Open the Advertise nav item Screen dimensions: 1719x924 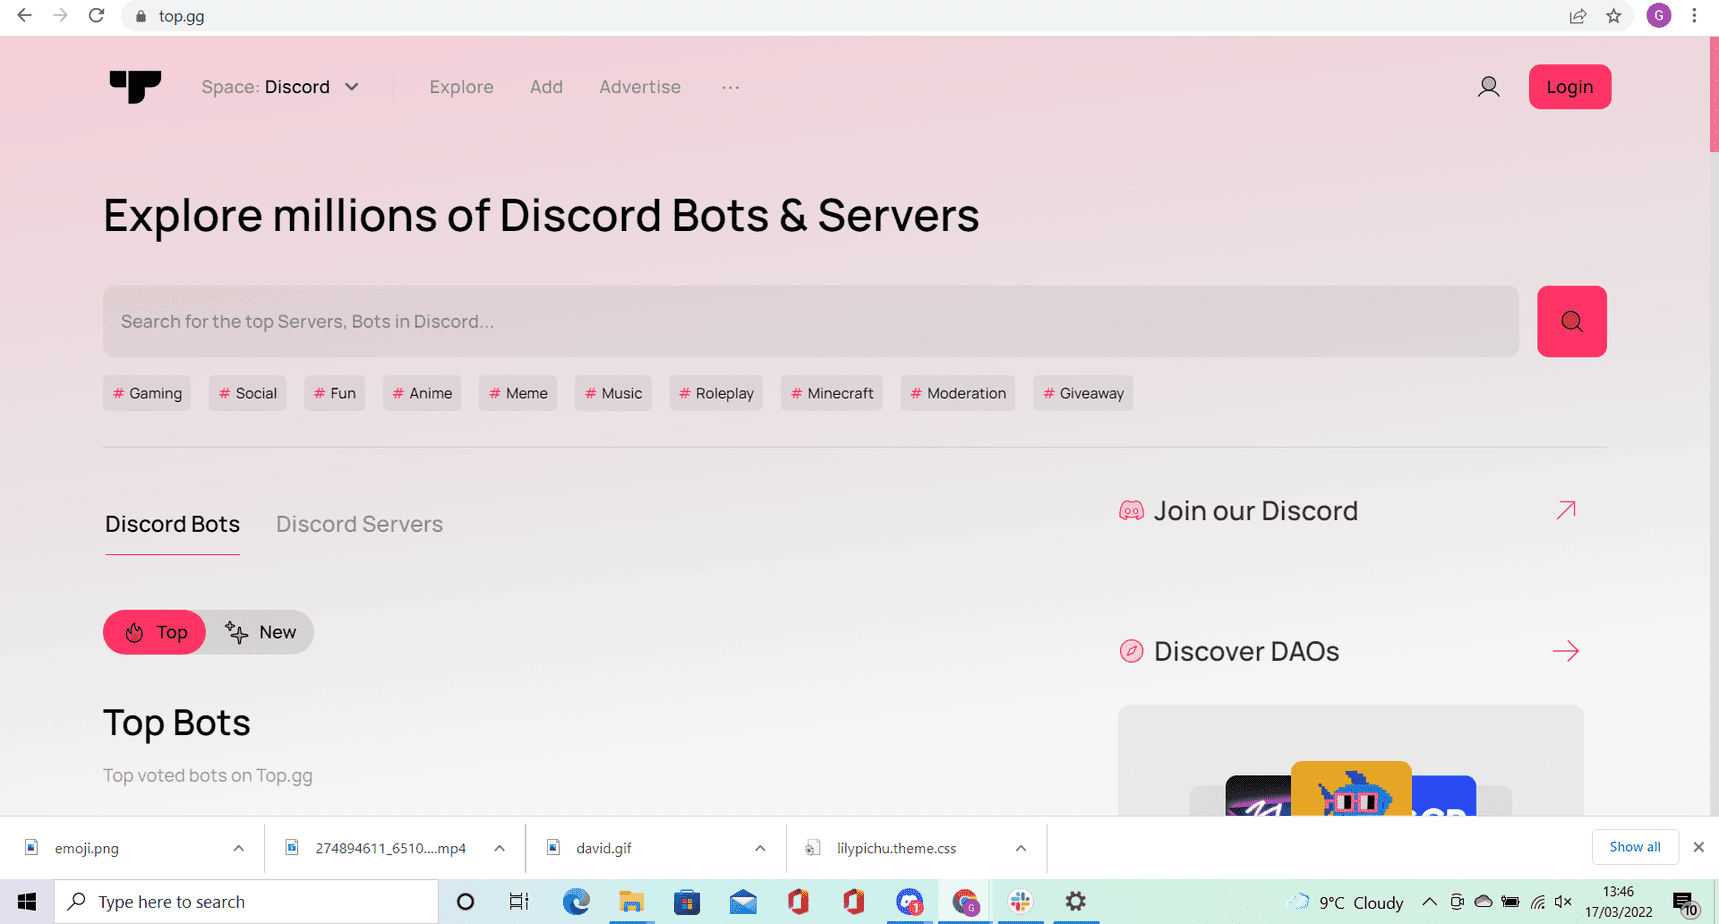click(640, 87)
